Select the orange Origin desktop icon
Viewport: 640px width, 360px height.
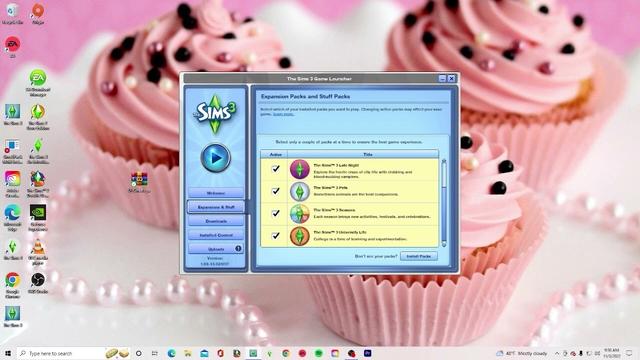tap(38, 13)
